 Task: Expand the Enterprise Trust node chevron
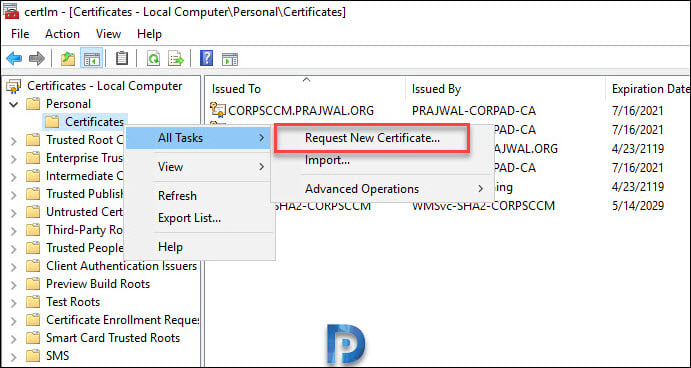click(x=14, y=159)
